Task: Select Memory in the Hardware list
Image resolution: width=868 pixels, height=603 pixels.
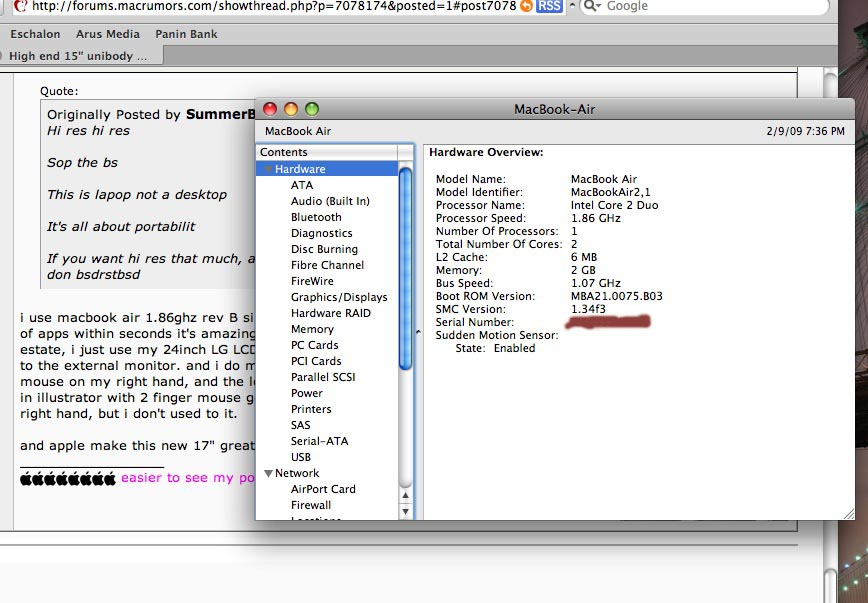Action: pos(312,329)
